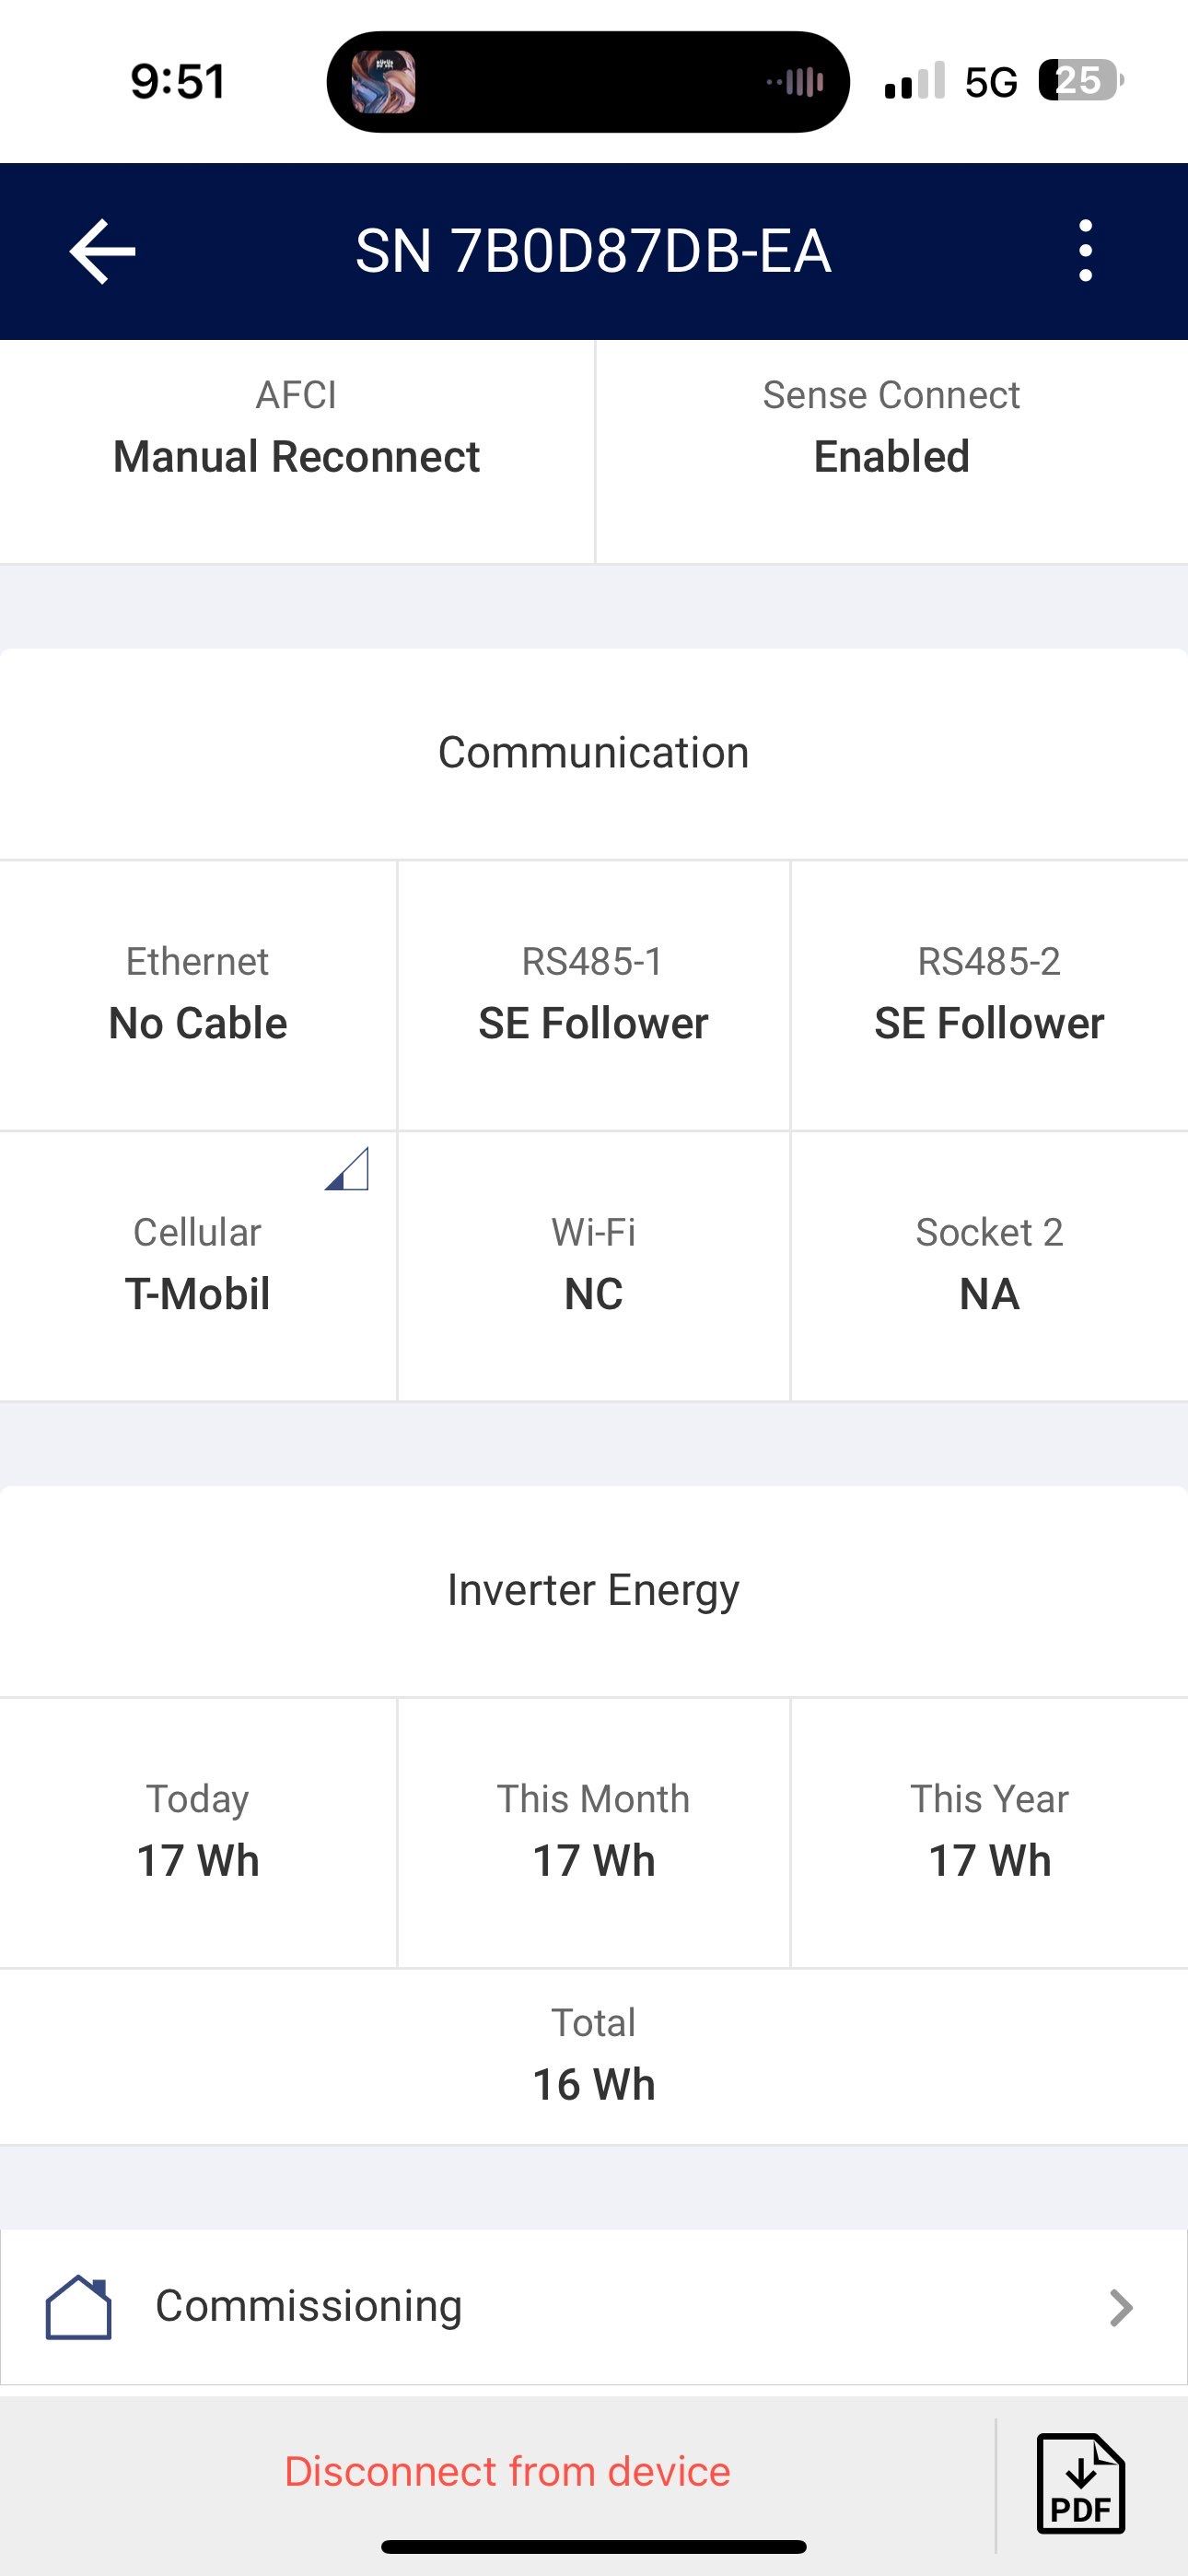The image size is (1188, 2576).
Task: Open the Commissioning menu row
Action: (x=594, y=2307)
